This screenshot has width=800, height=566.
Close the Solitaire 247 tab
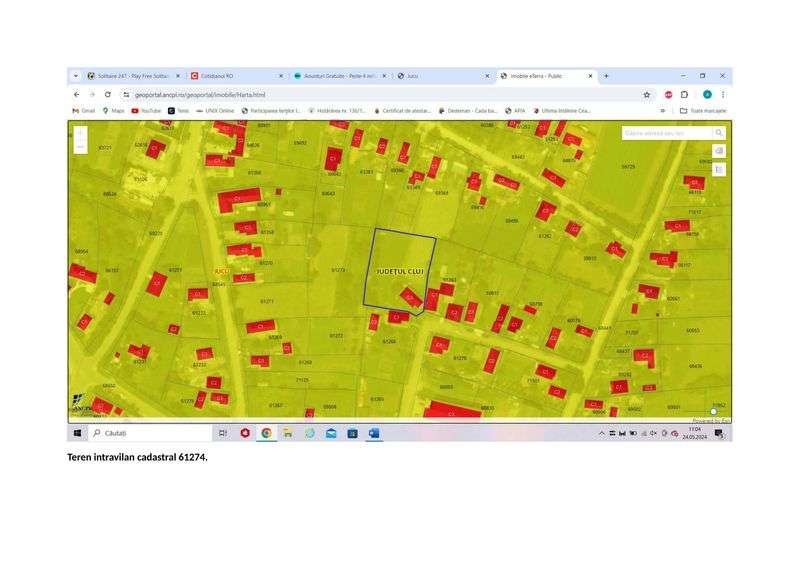pyautogui.click(x=178, y=76)
